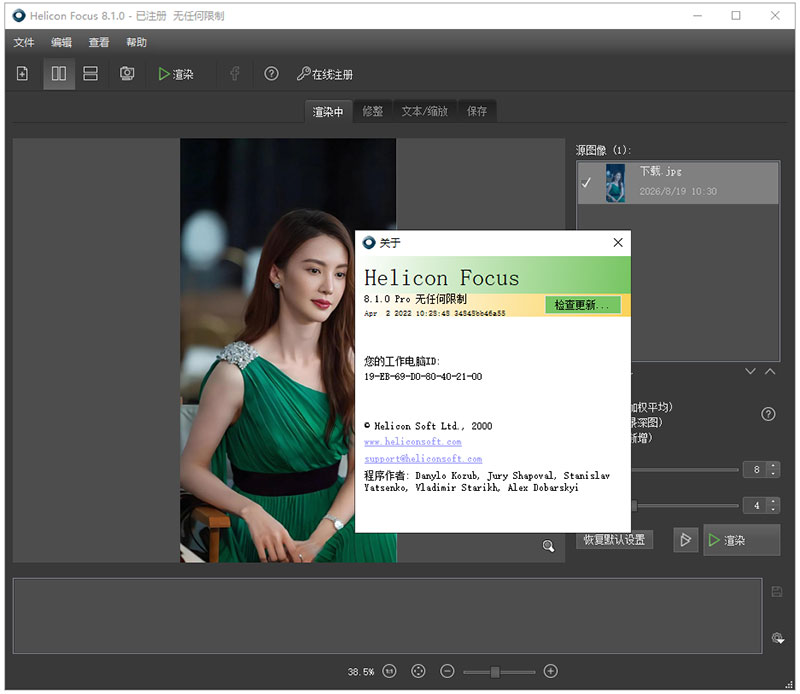Open the 查看 menu
This screenshot has height=694, width=800.
(99, 42)
